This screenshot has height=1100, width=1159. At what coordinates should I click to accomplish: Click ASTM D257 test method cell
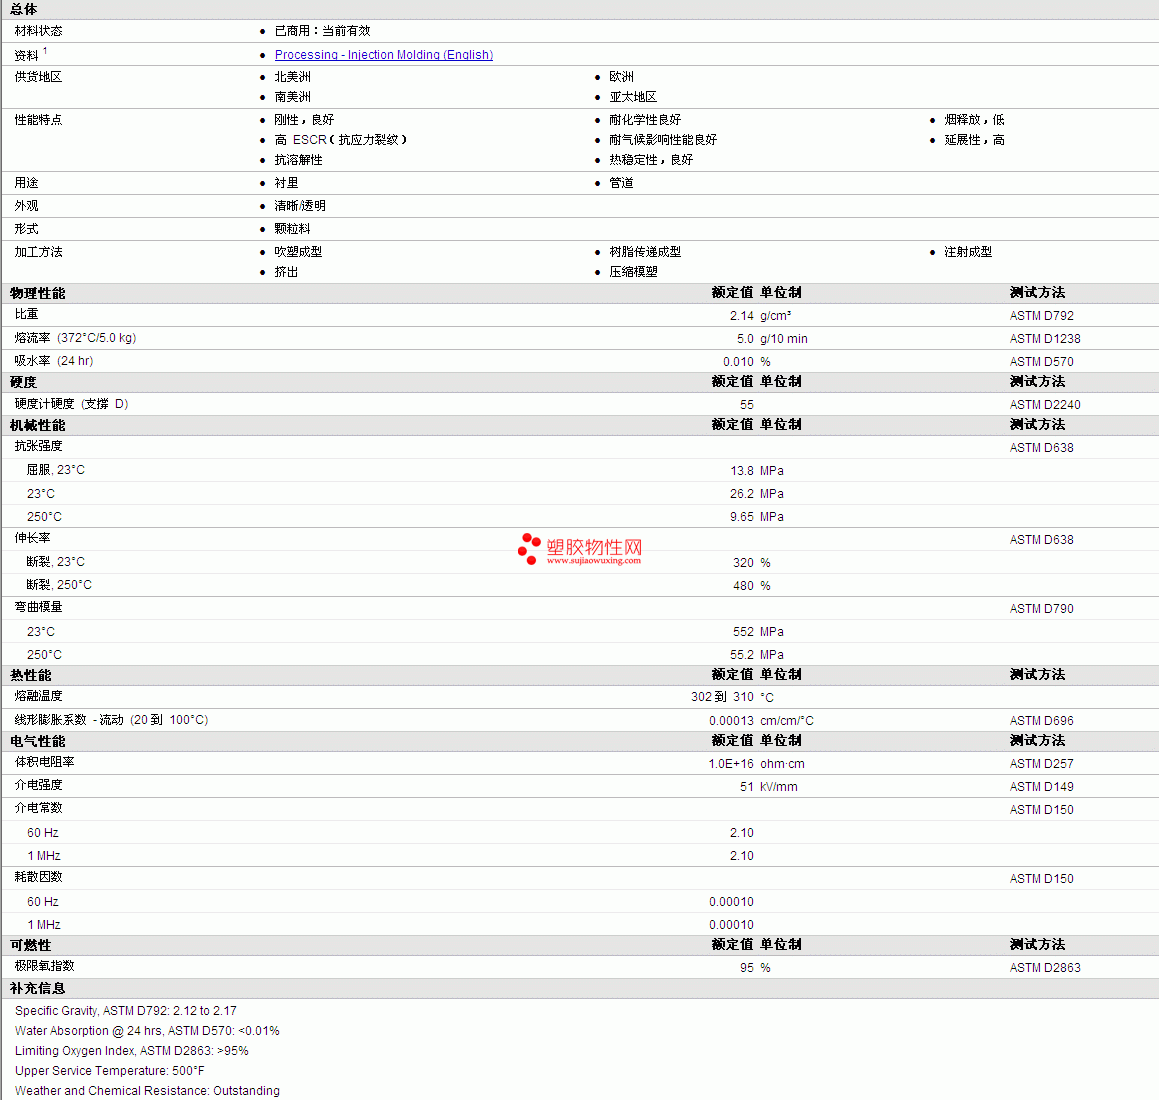click(x=1041, y=764)
